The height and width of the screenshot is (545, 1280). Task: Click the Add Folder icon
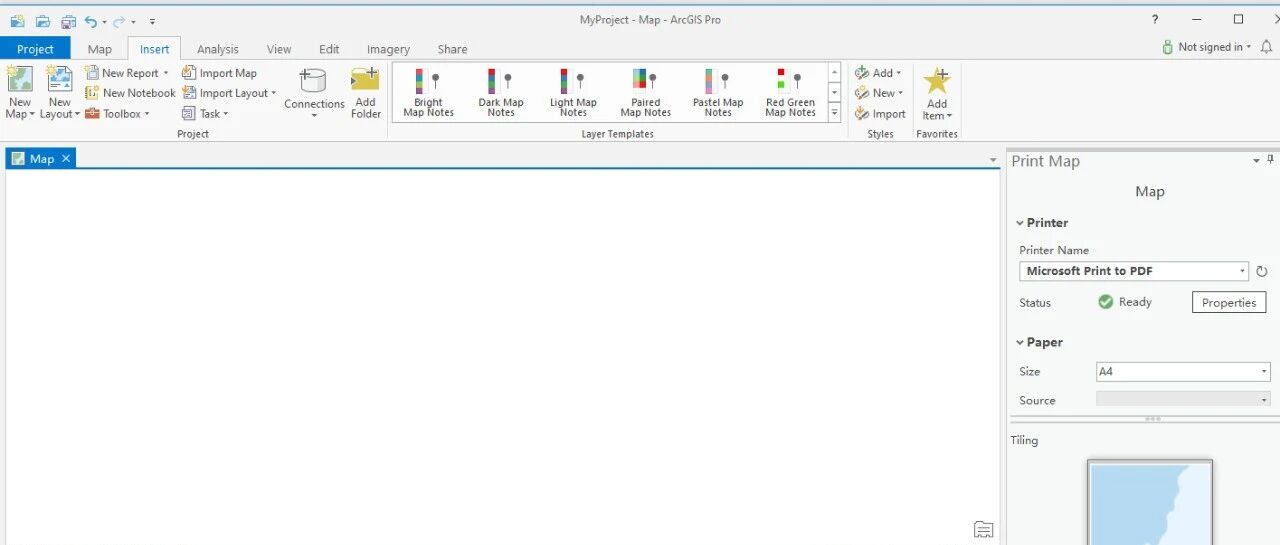pyautogui.click(x=366, y=93)
